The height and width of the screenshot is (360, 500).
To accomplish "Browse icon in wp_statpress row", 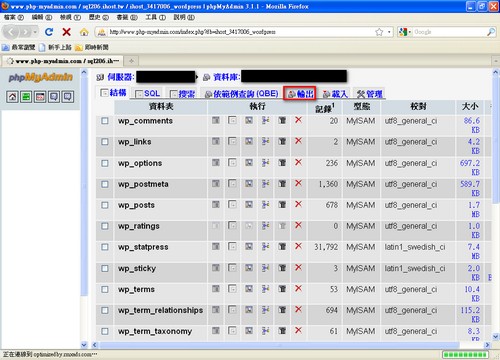I will (216, 247).
